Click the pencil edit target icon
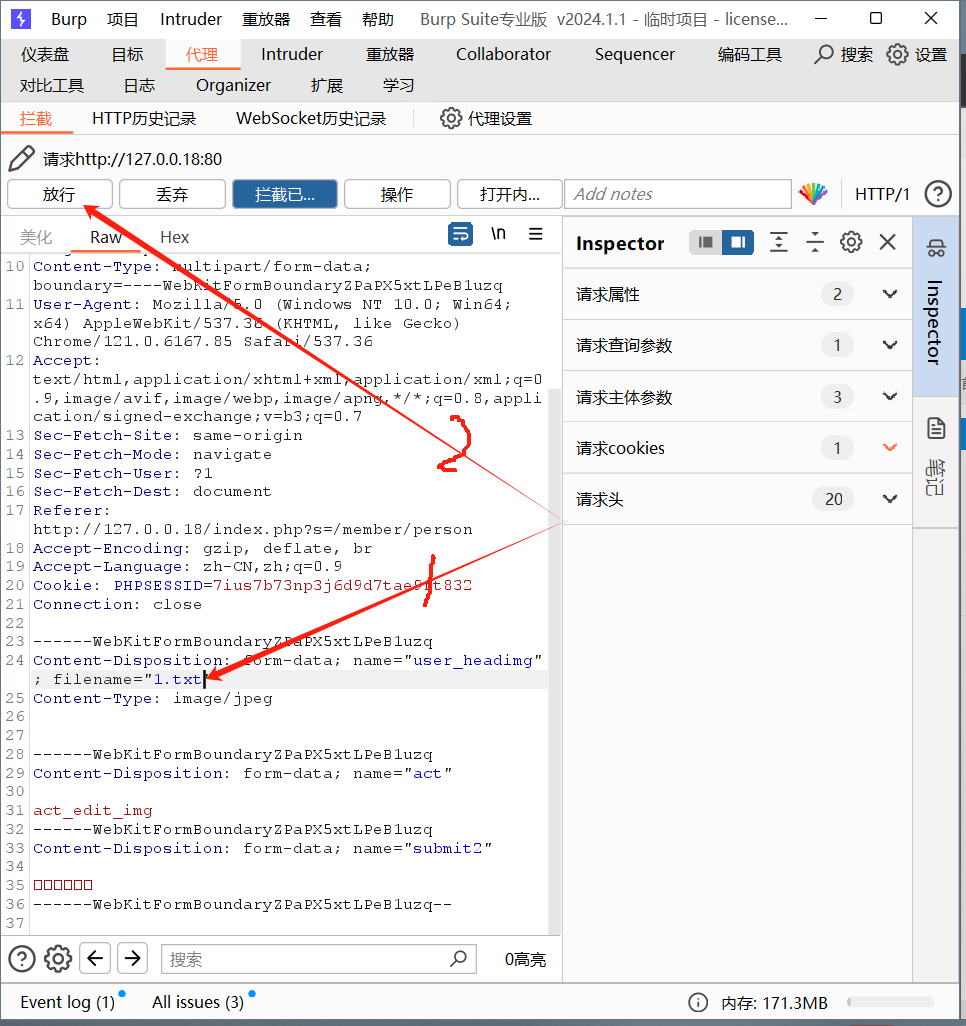This screenshot has height=1026, width=966. tap(22, 159)
